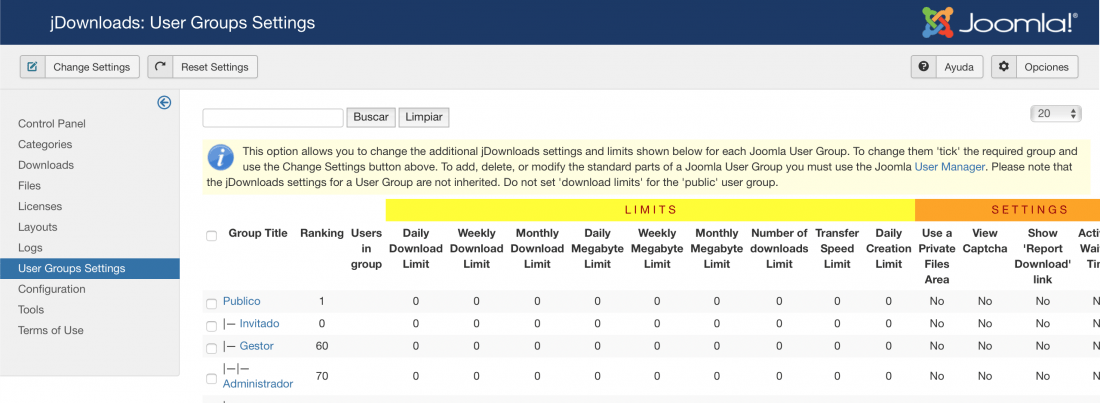Open Tools in sidebar
The height and width of the screenshot is (403, 1100).
coord(31,310)
